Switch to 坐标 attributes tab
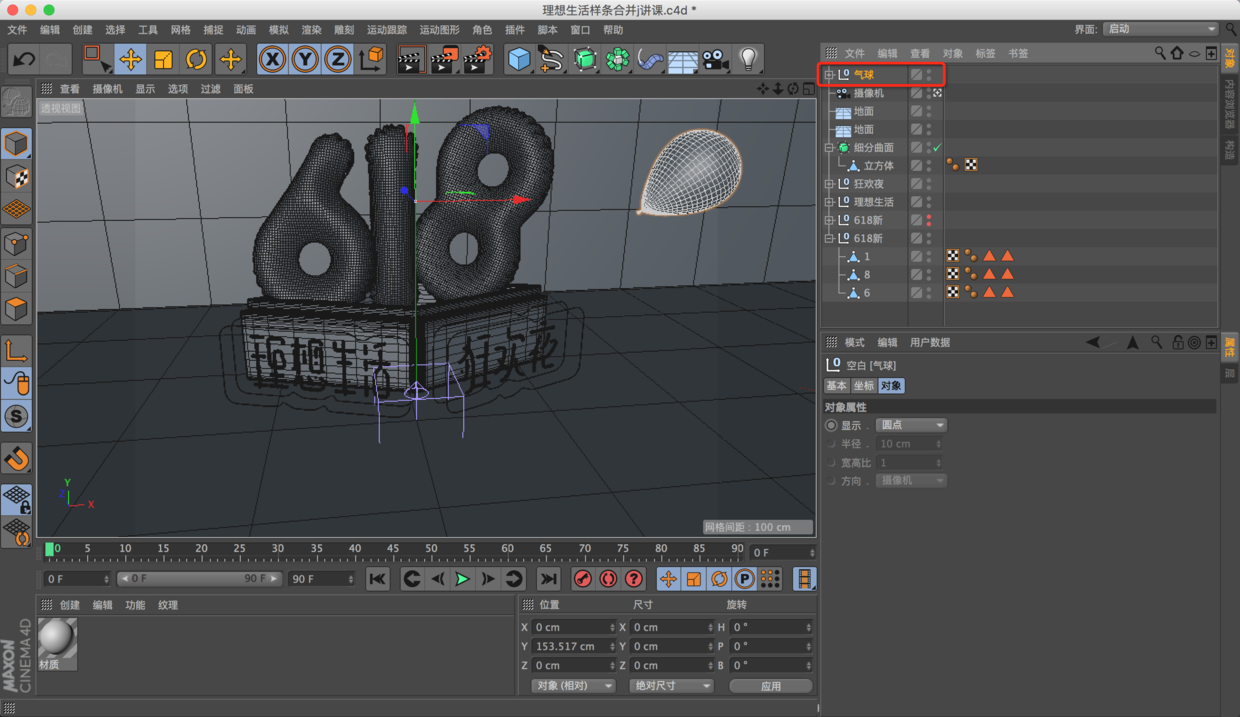 point(863,386)
